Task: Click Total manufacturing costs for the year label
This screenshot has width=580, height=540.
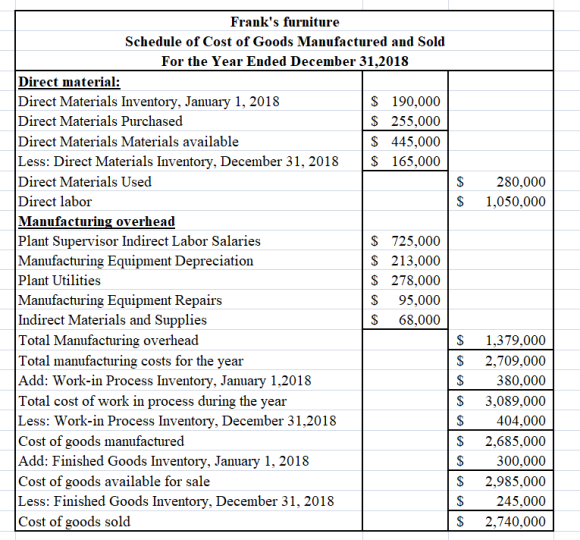Action: (131, 361)
